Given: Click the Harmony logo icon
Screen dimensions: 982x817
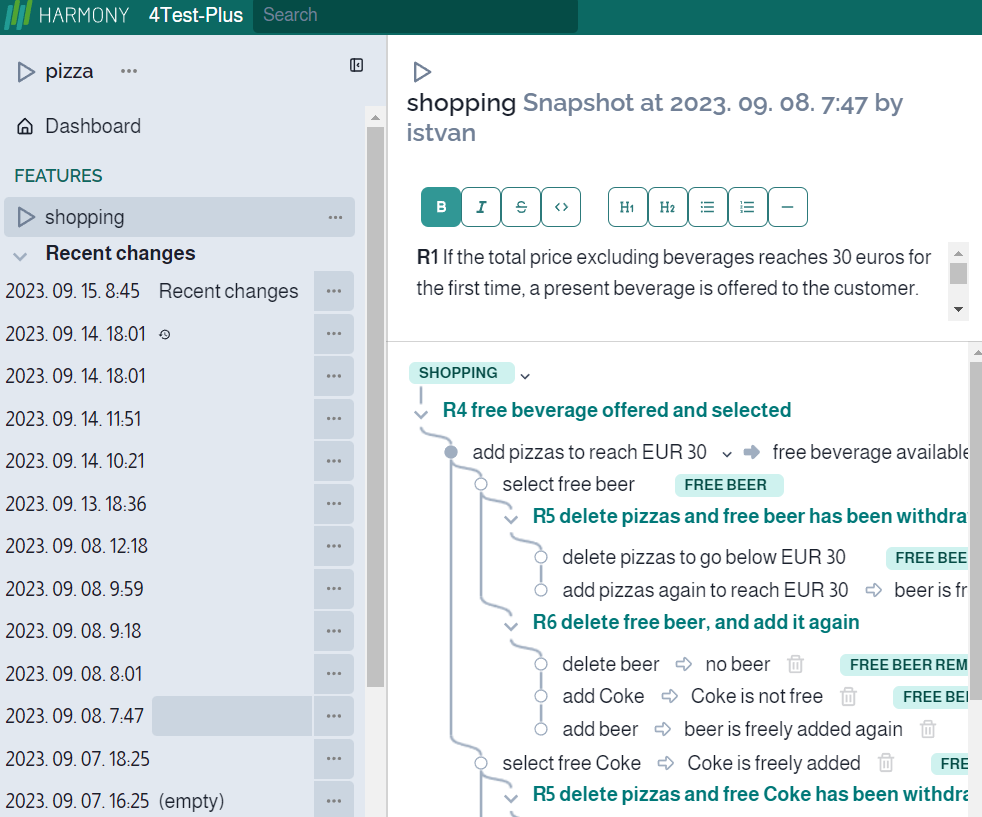Looking at the screenshot, I should [18, 15].
